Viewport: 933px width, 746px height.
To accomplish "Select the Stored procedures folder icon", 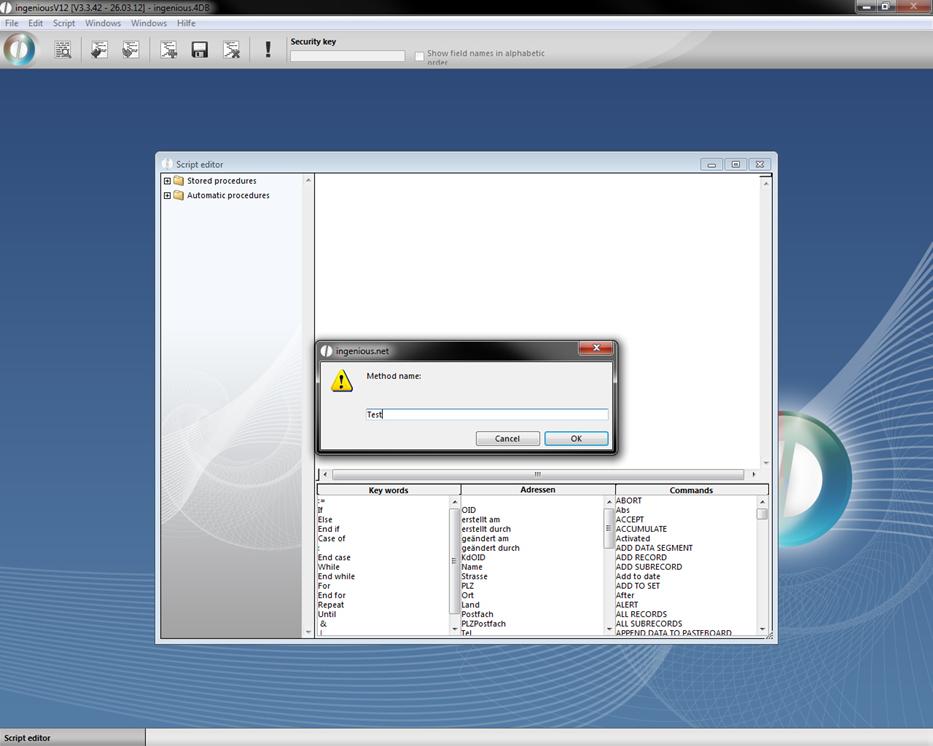I will tap(179, 181).
